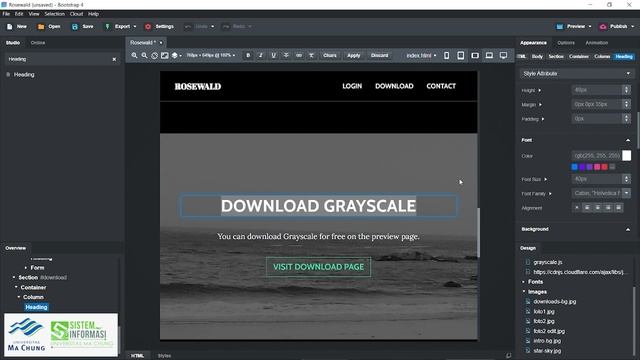This screenshot has height=360, width=640.
Task: Collapse the Font section
Action: click(628, 140)
